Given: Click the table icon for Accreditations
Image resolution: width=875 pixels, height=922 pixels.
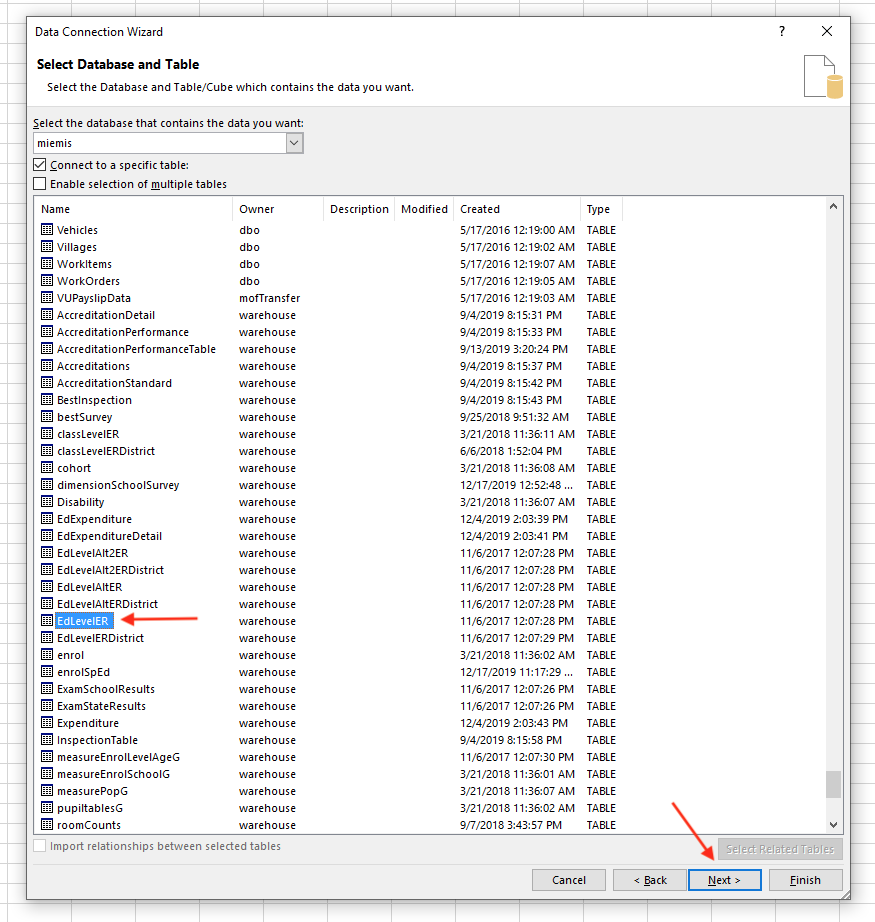Looking at the screenshot, I should click(46, 366).
